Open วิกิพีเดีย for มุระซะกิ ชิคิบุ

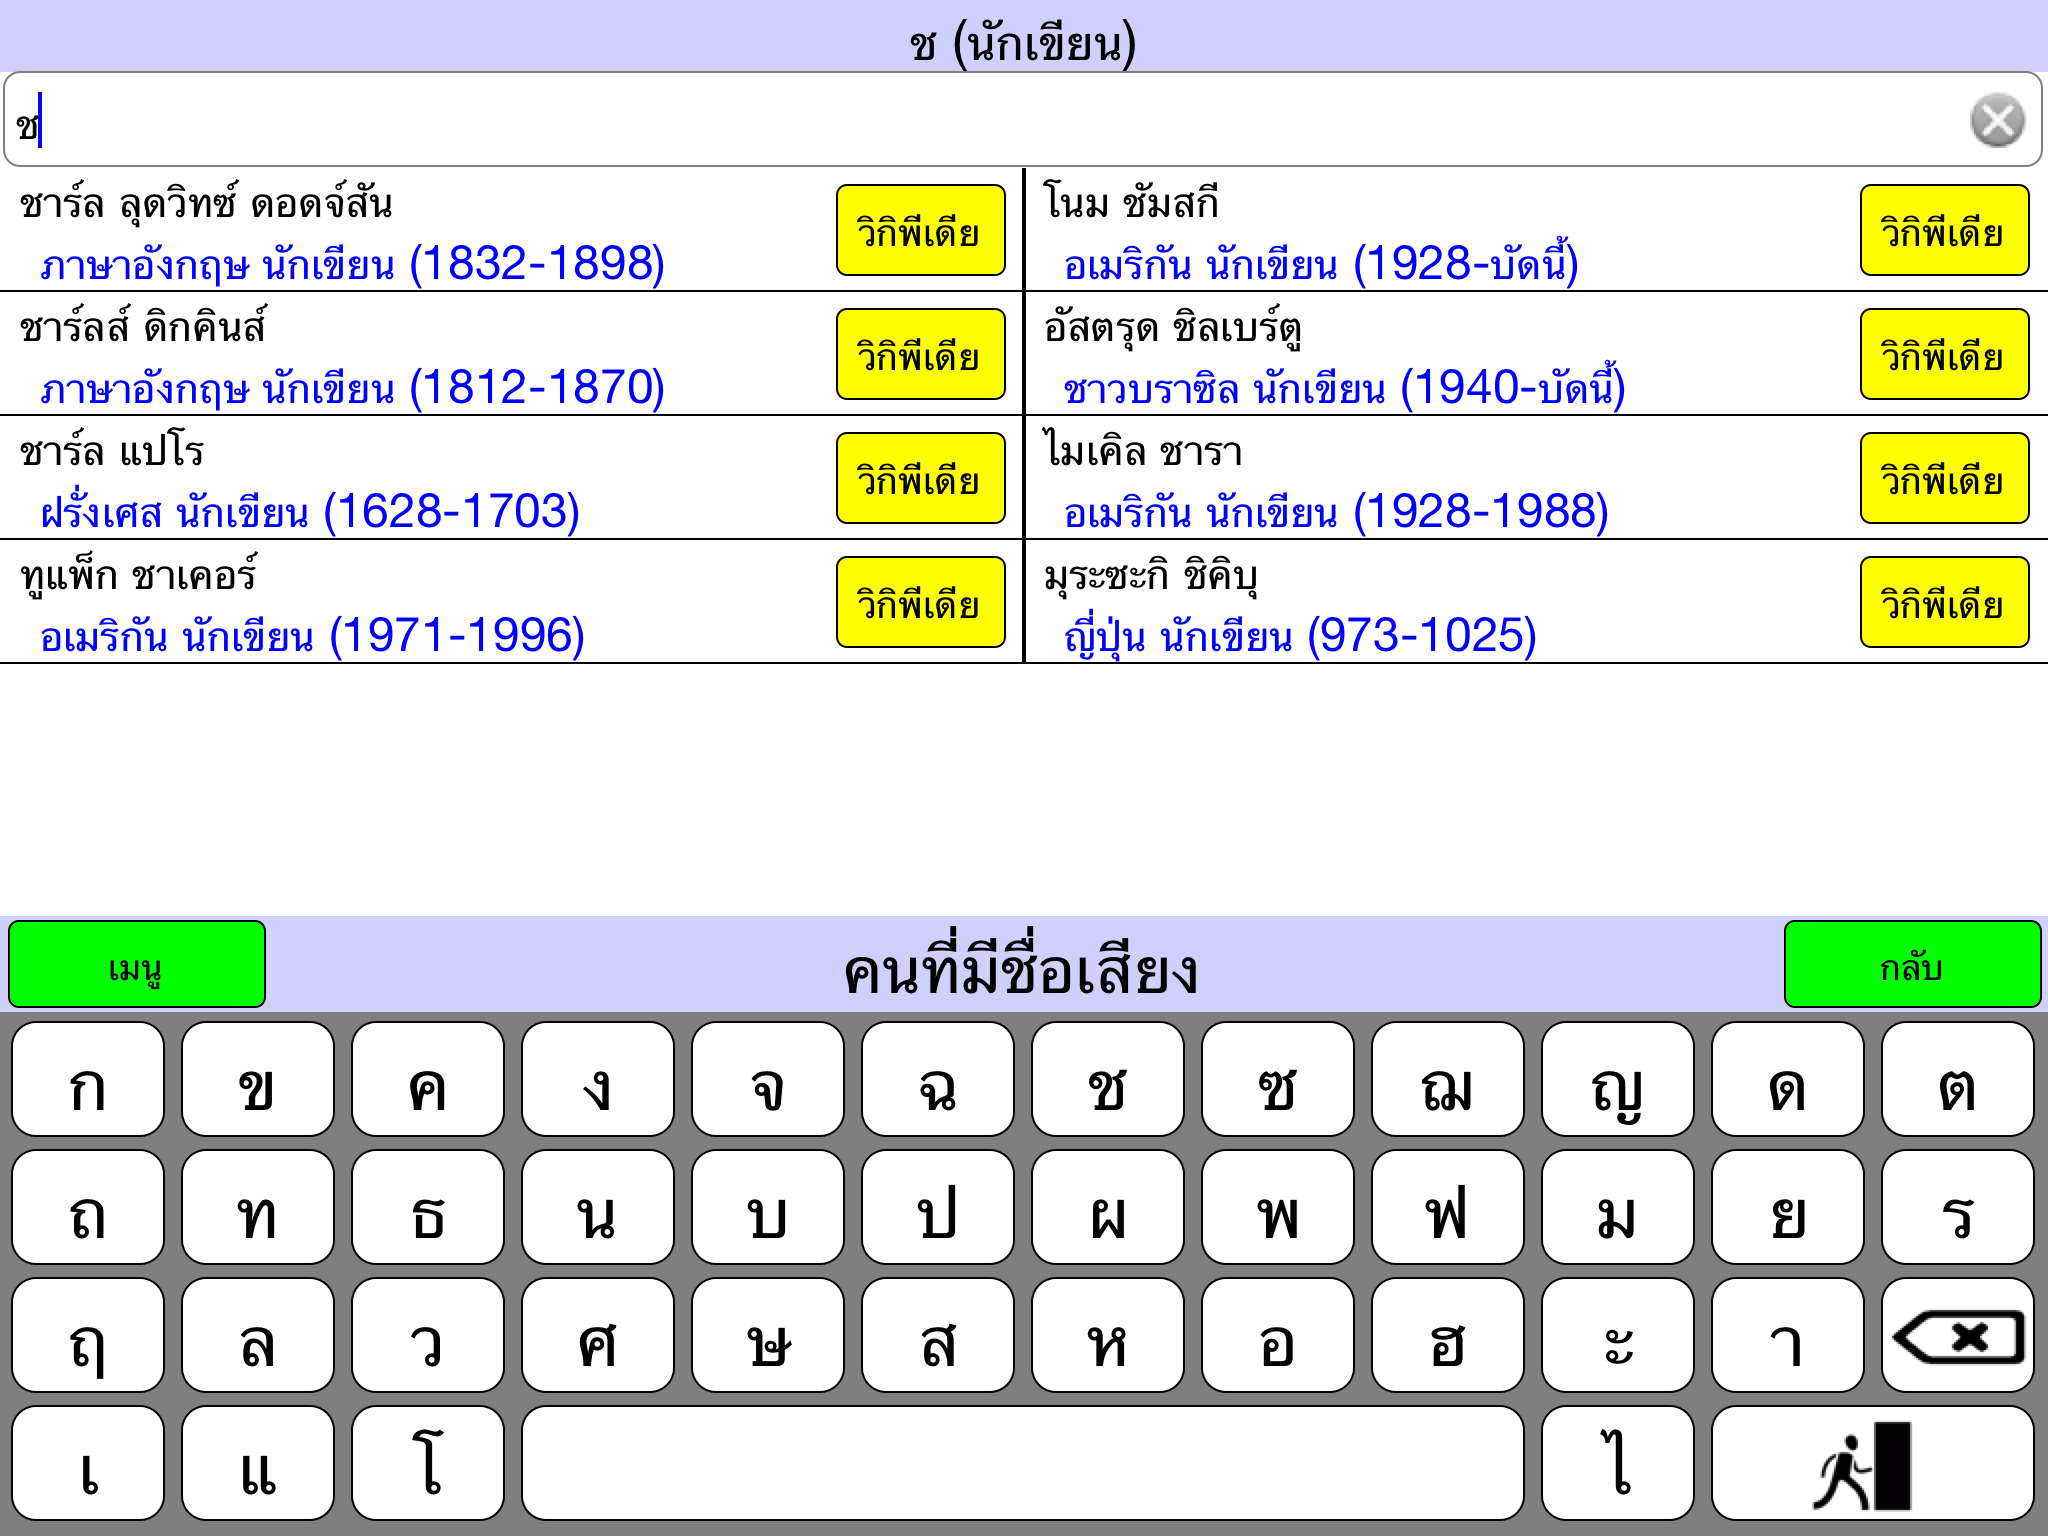pos(1944,602)
